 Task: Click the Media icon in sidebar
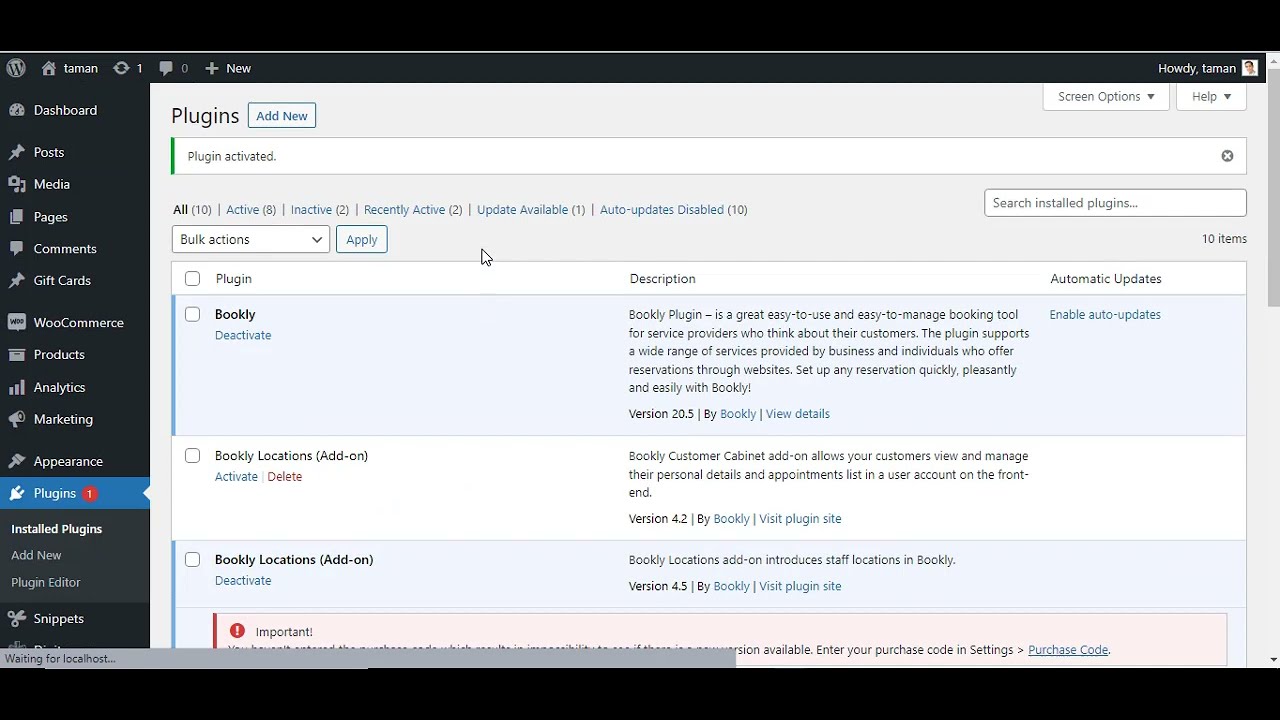coord(16,184)
